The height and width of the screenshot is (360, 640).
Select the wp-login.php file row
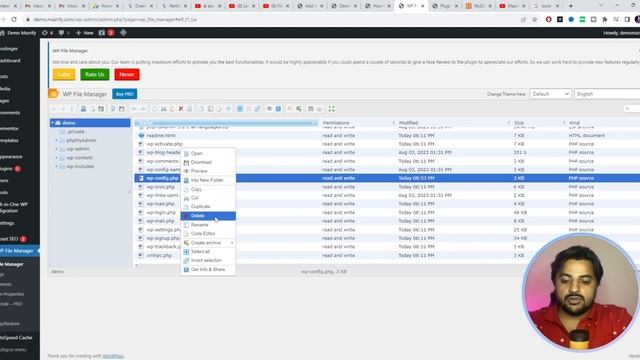pyautogui.click(x=387, y=213)
